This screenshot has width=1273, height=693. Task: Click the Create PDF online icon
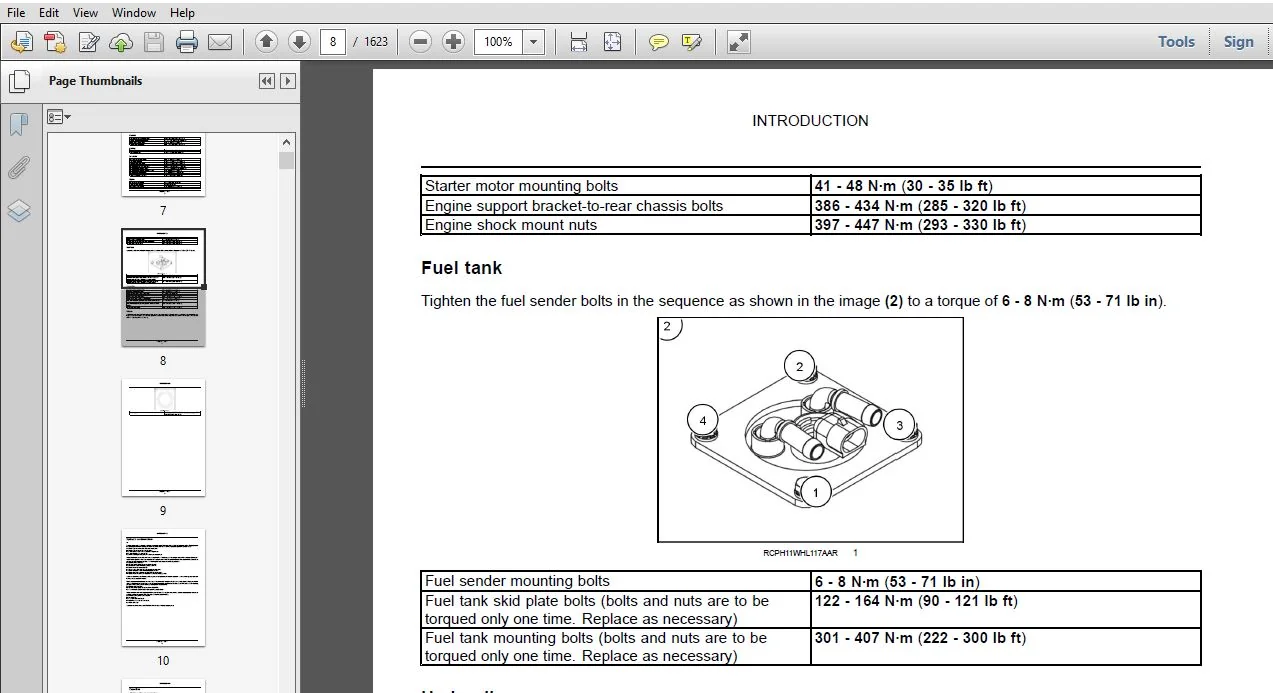tap(55, 42)
